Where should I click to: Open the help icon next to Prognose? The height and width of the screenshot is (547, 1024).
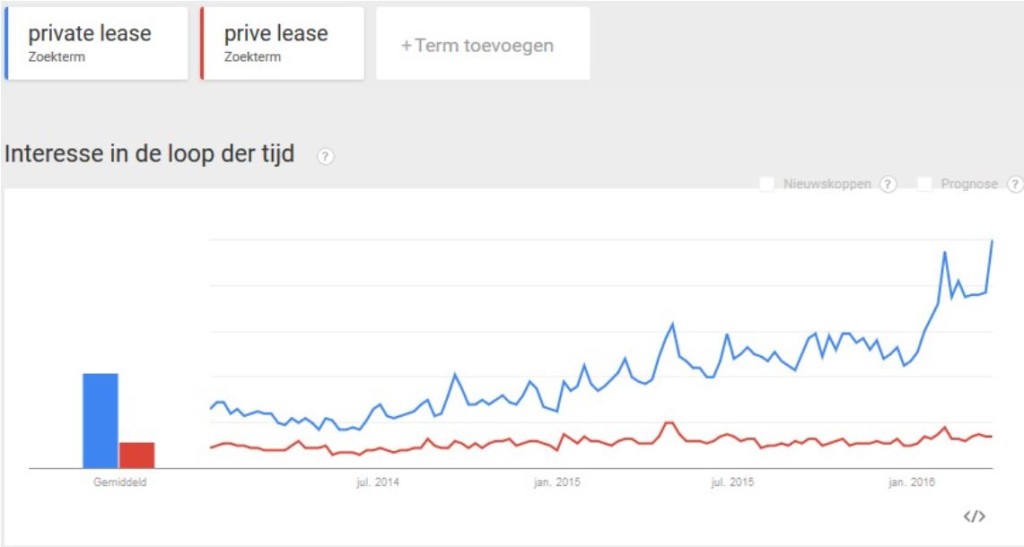pos(1015,184)
